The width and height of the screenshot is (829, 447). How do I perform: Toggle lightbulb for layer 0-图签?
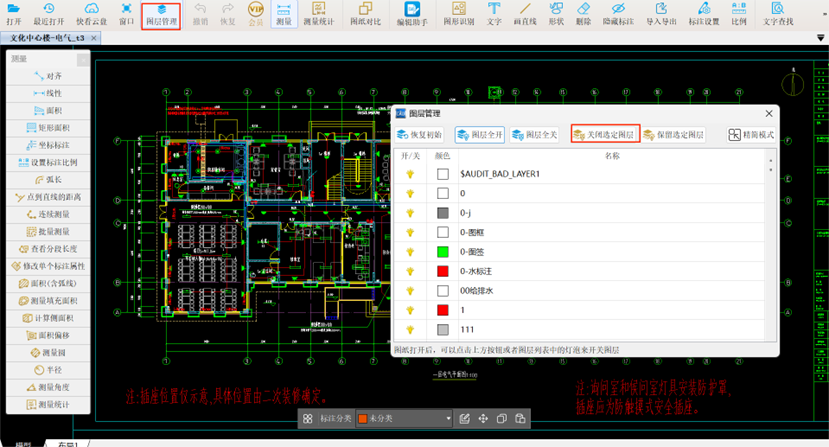tap(410, 252)
